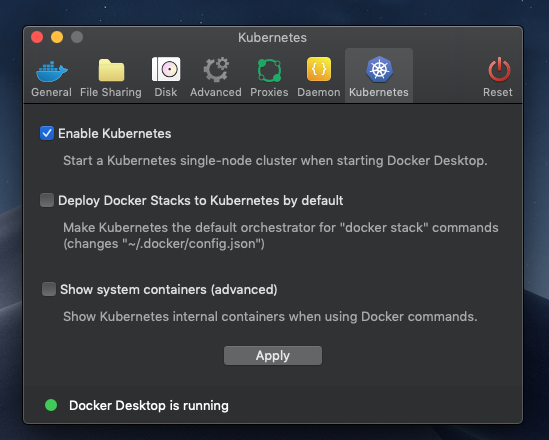The image size is (549, 440).
Task: Click the Apply button
Action: click(273, 355)
